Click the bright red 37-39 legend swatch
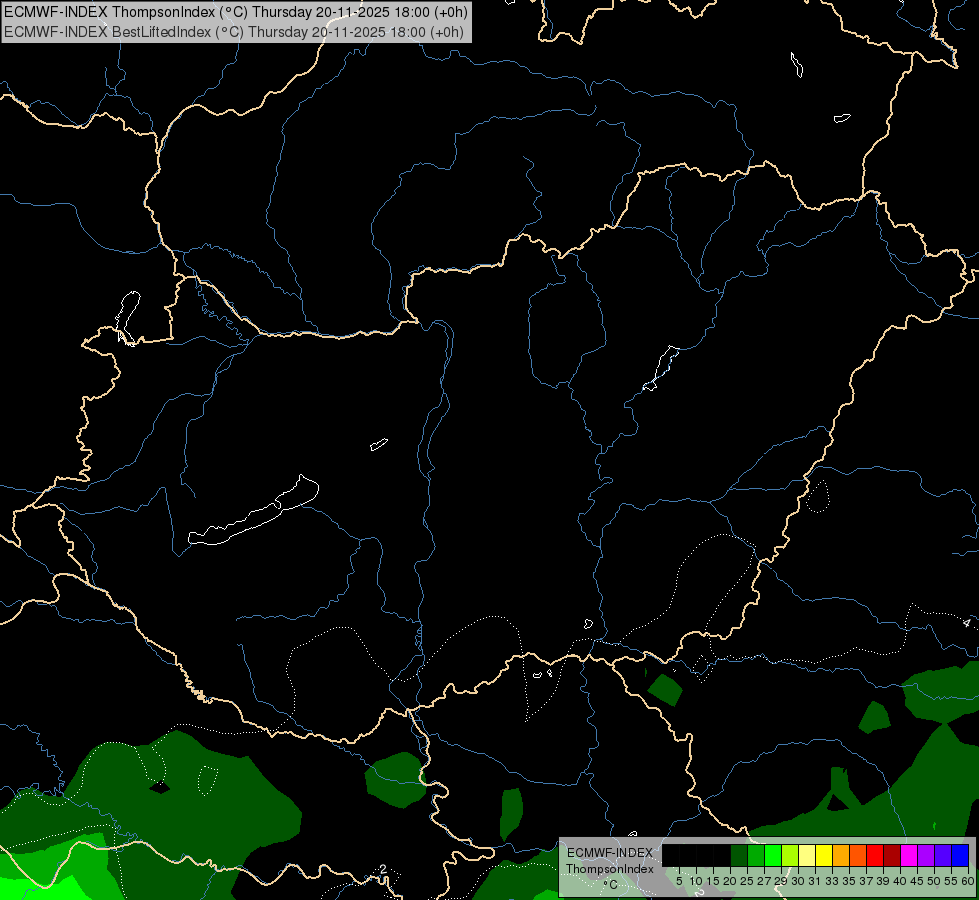The width and height of the screenshot is (979, 900). [875, 856]
